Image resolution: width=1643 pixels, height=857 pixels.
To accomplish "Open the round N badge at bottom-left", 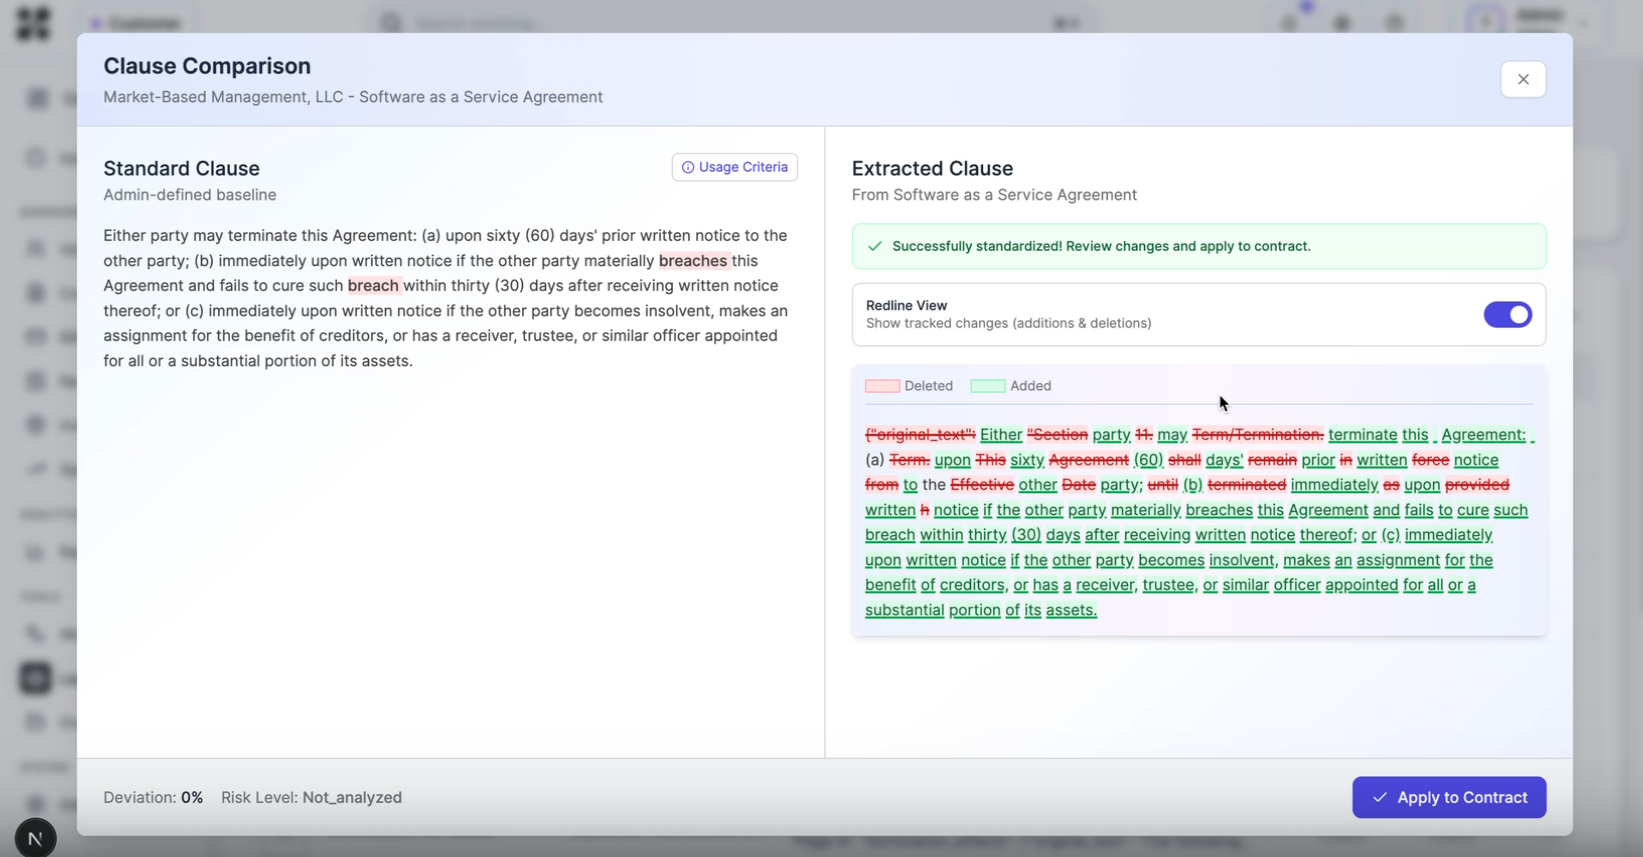I will pyautogui.click(x=35, y=838).
